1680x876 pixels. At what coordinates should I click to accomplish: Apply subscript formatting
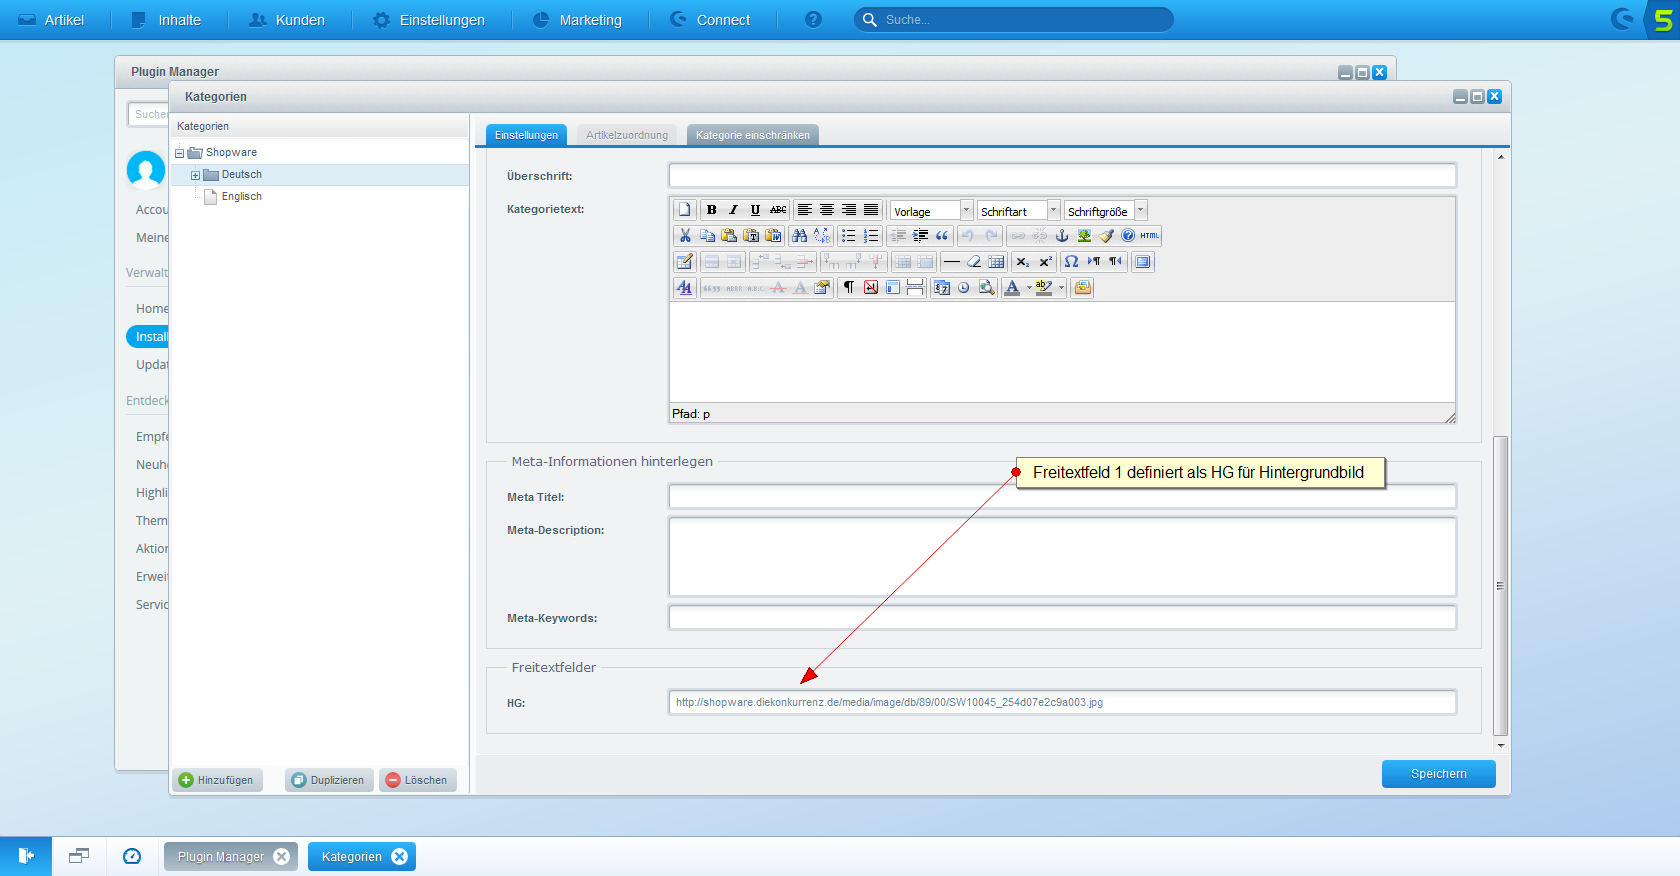[1022, 262]
